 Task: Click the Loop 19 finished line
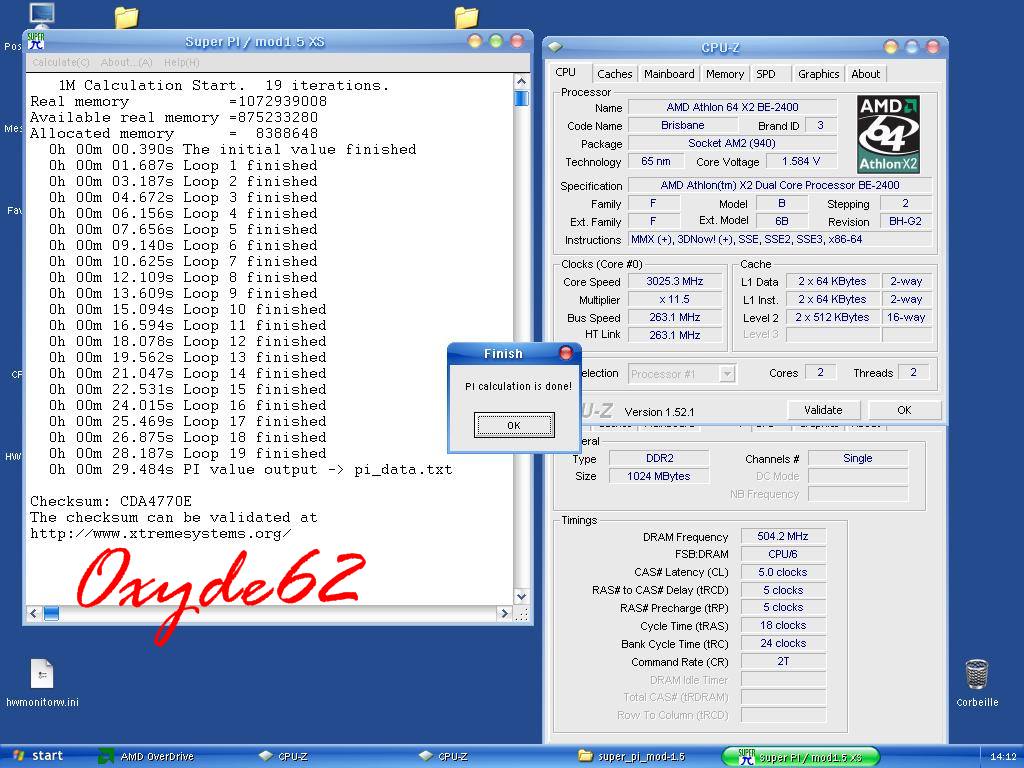tap(188, 453)
